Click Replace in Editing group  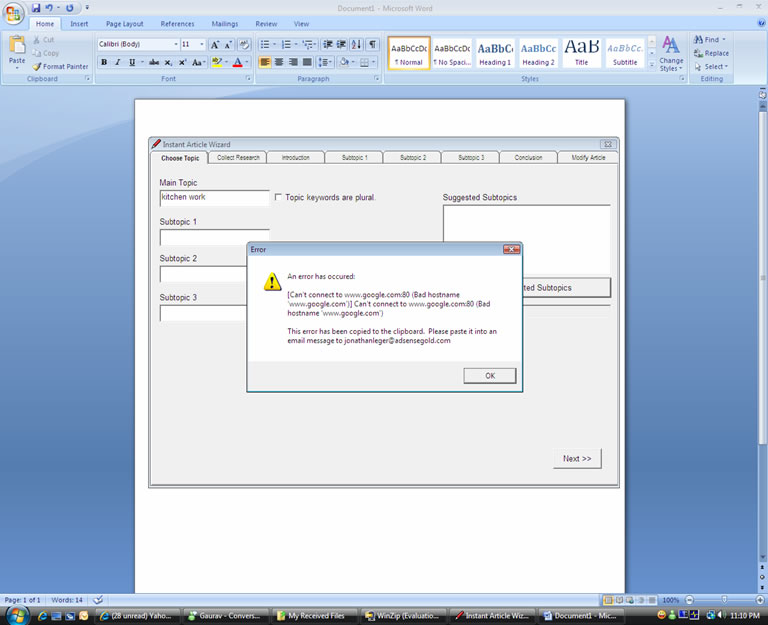click(712, 53)
